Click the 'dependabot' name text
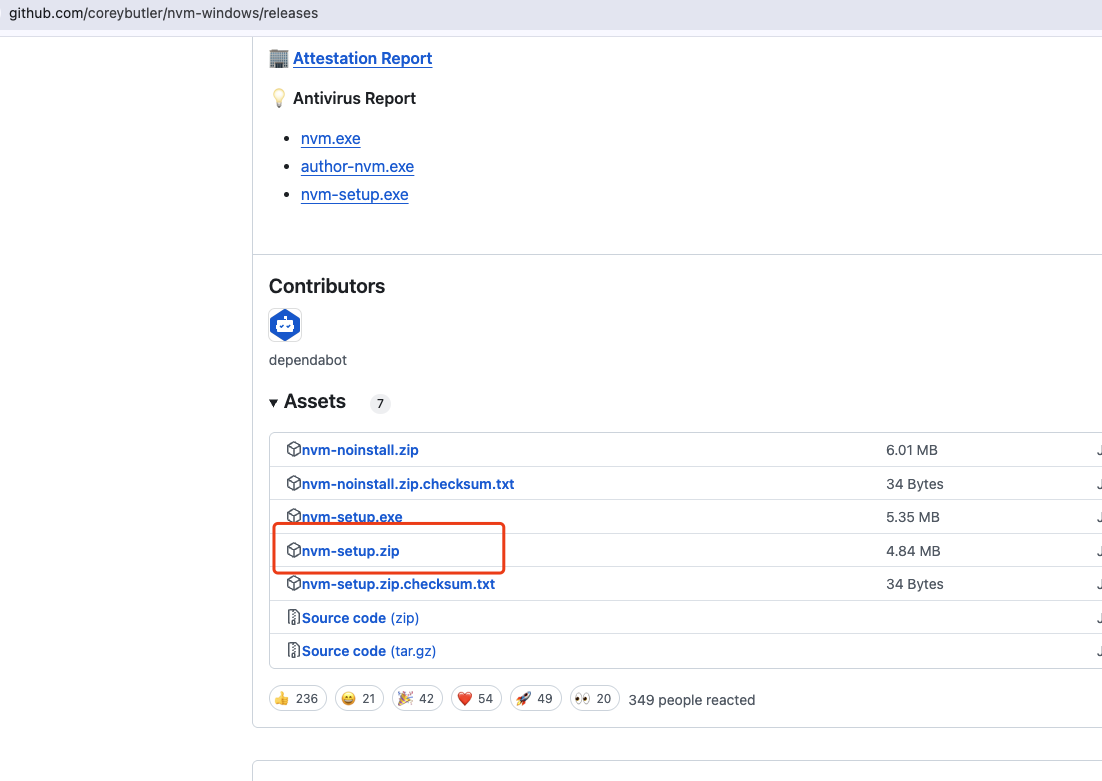 (x=308, y=360)
